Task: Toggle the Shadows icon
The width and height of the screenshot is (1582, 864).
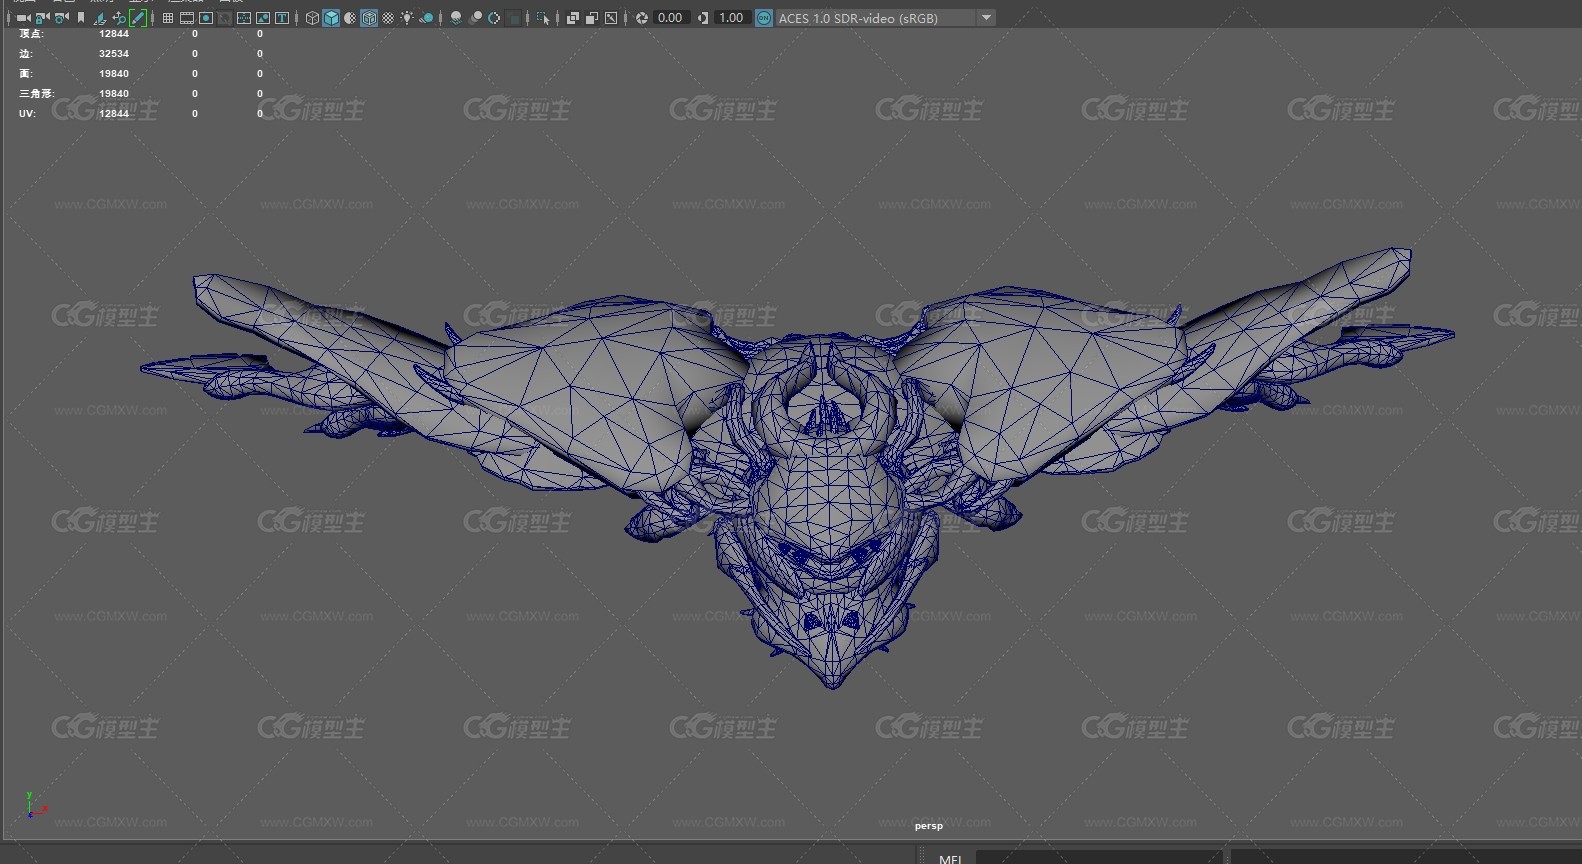Action: 426,18
